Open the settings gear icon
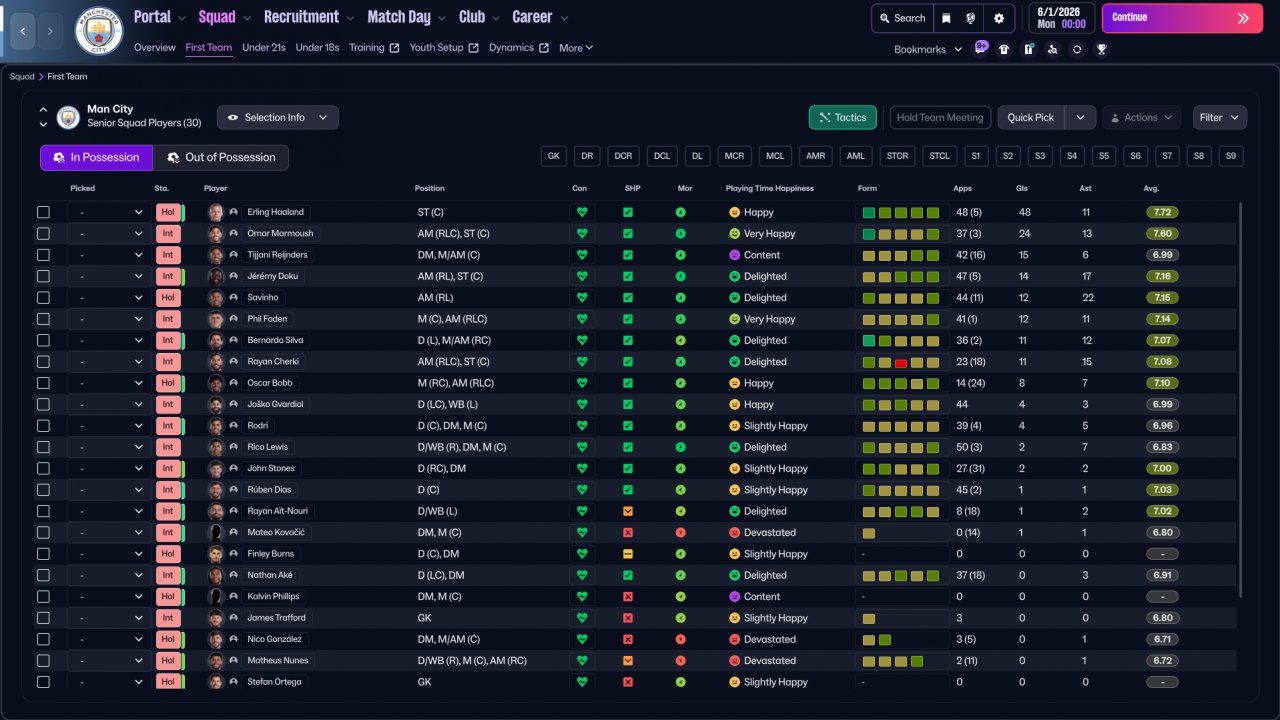 998,18
